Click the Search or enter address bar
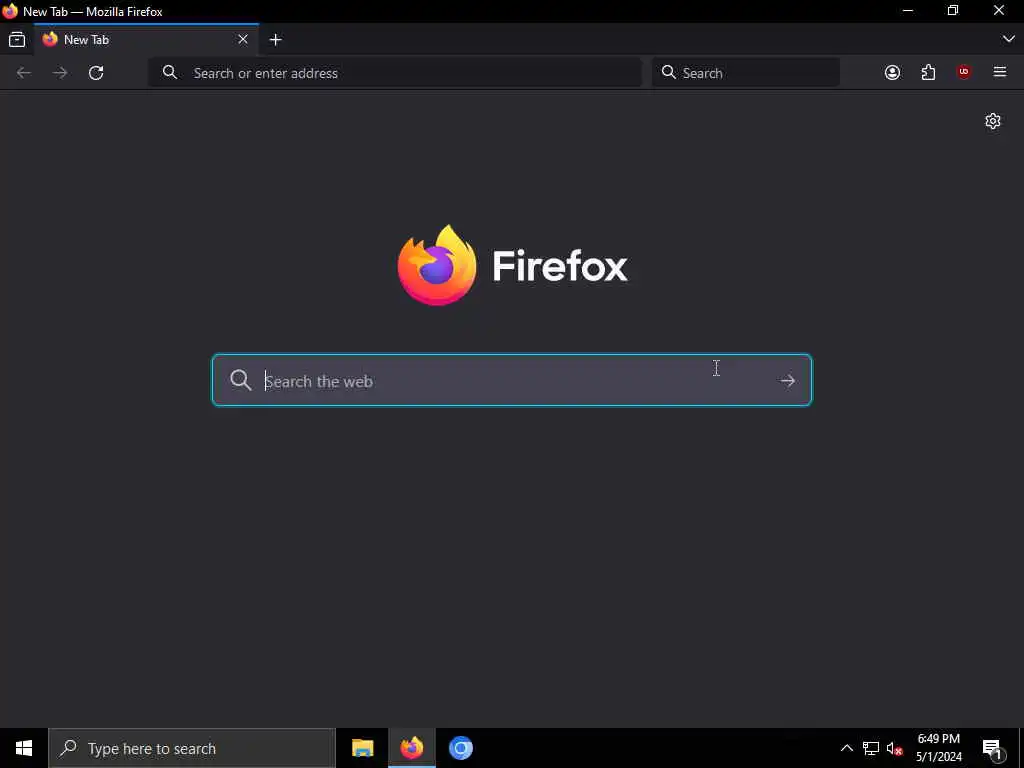 click(x=395, y=72)
